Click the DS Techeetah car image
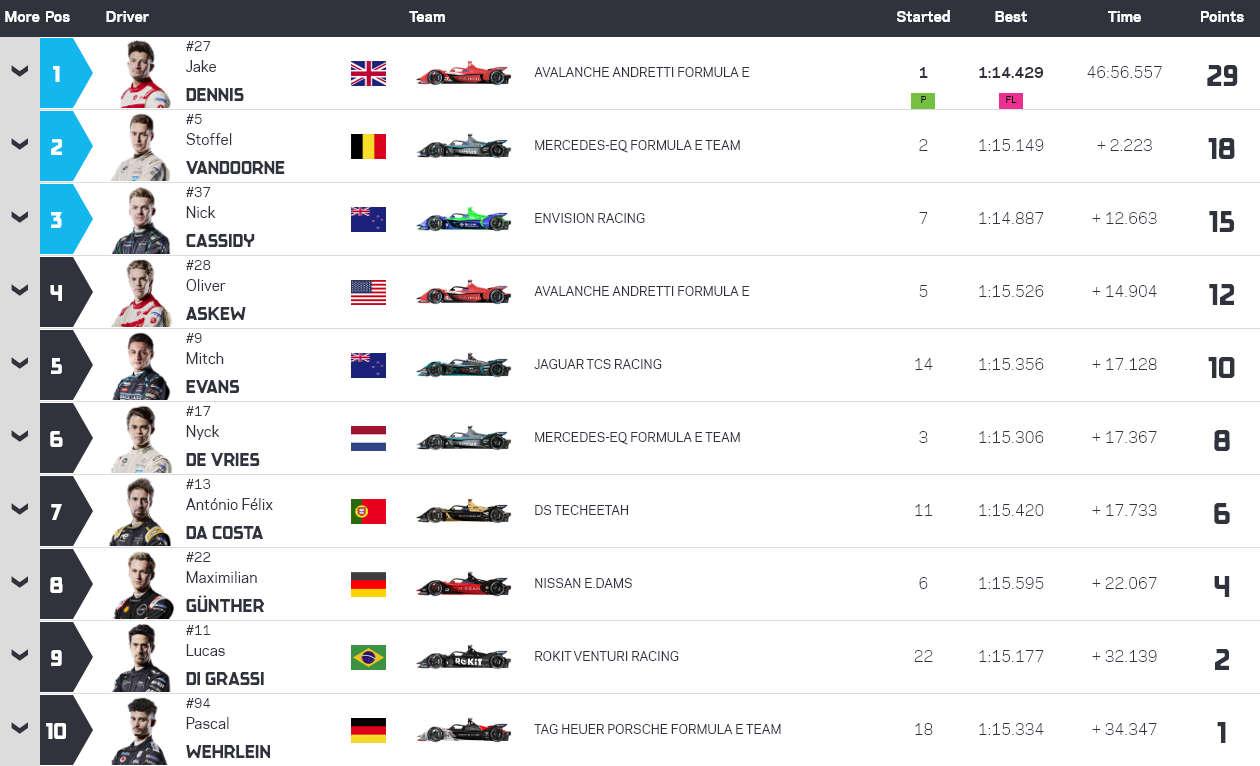This screenshot has height=766, width=1260. click(463, 512)
